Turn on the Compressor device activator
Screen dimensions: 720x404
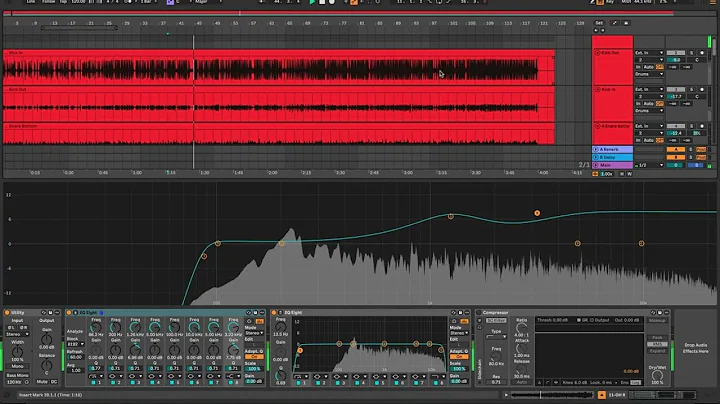coord(480,313)
